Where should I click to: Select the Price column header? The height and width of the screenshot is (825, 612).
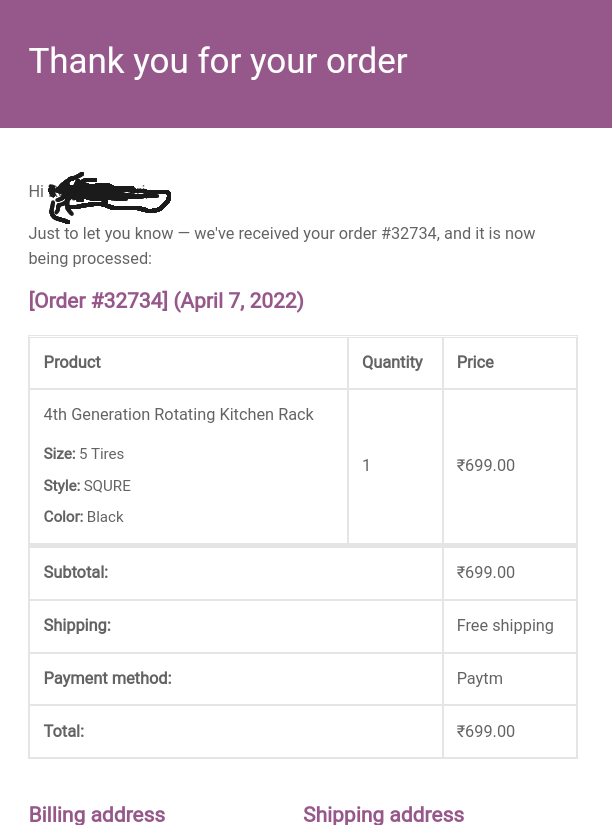coord(475,362)
